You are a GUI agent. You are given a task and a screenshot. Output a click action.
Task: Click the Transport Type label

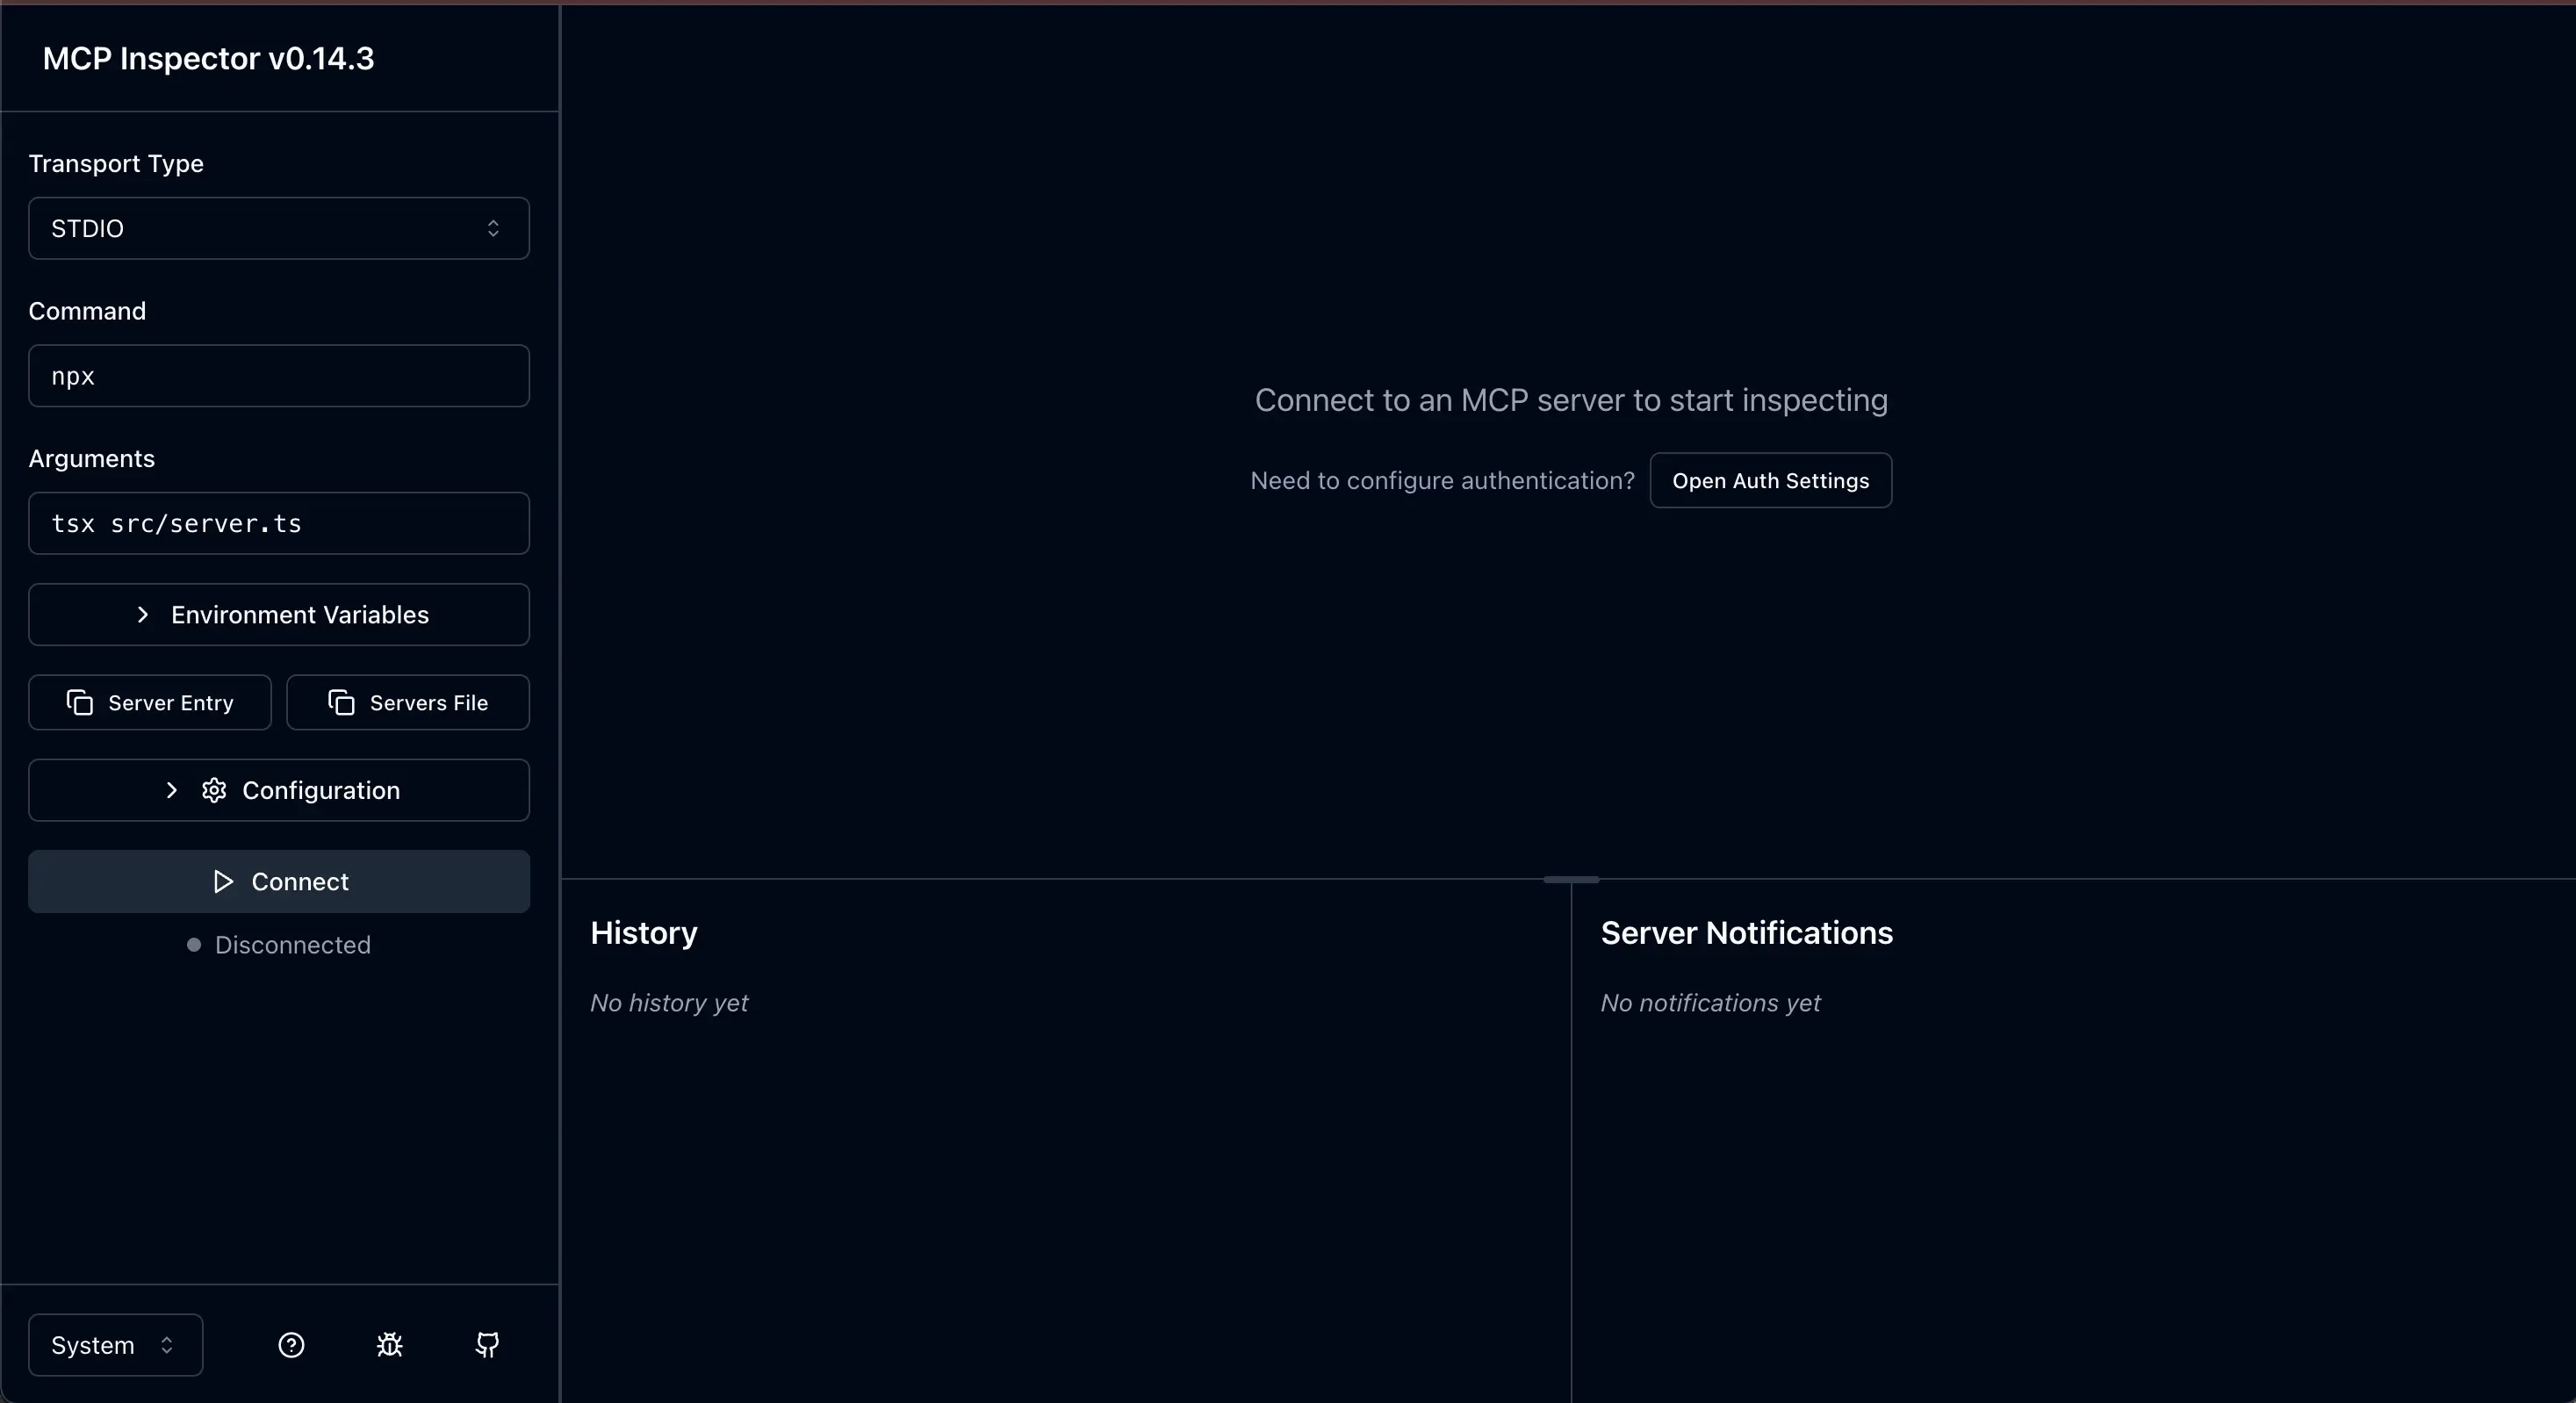[x=116, y=163]
